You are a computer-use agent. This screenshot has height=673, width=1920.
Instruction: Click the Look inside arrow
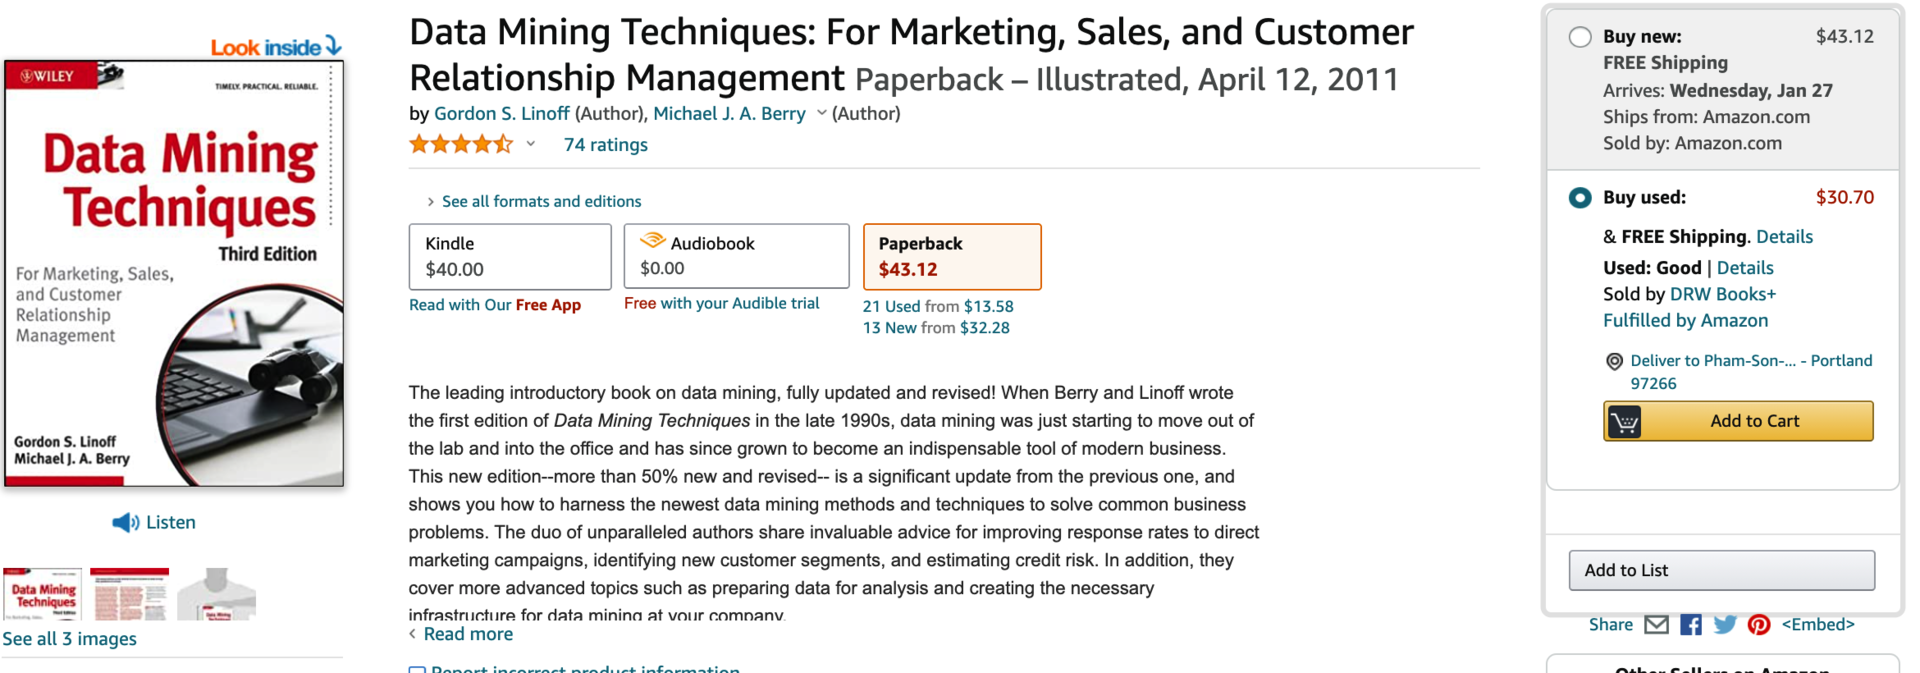pyautogui.click(x=334, y=46)
